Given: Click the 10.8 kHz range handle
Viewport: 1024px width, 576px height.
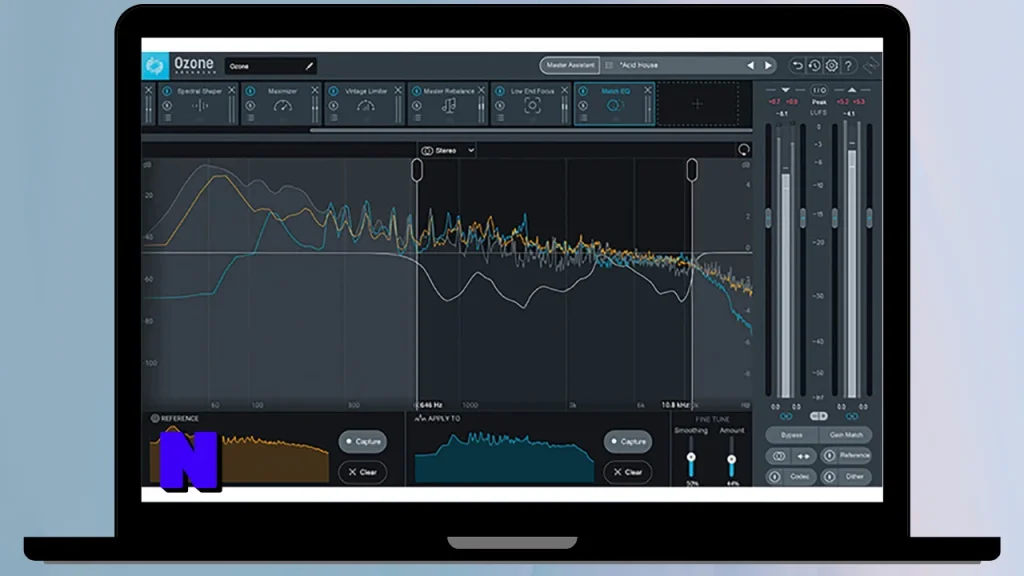Looking at the screenshot, I should tap(692, 171).
